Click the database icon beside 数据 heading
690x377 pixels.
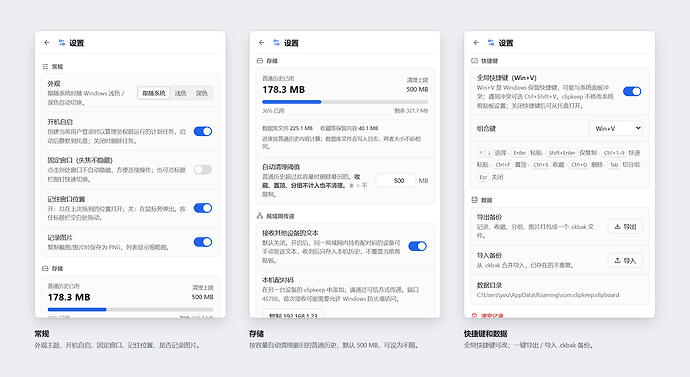pos(474,200)
